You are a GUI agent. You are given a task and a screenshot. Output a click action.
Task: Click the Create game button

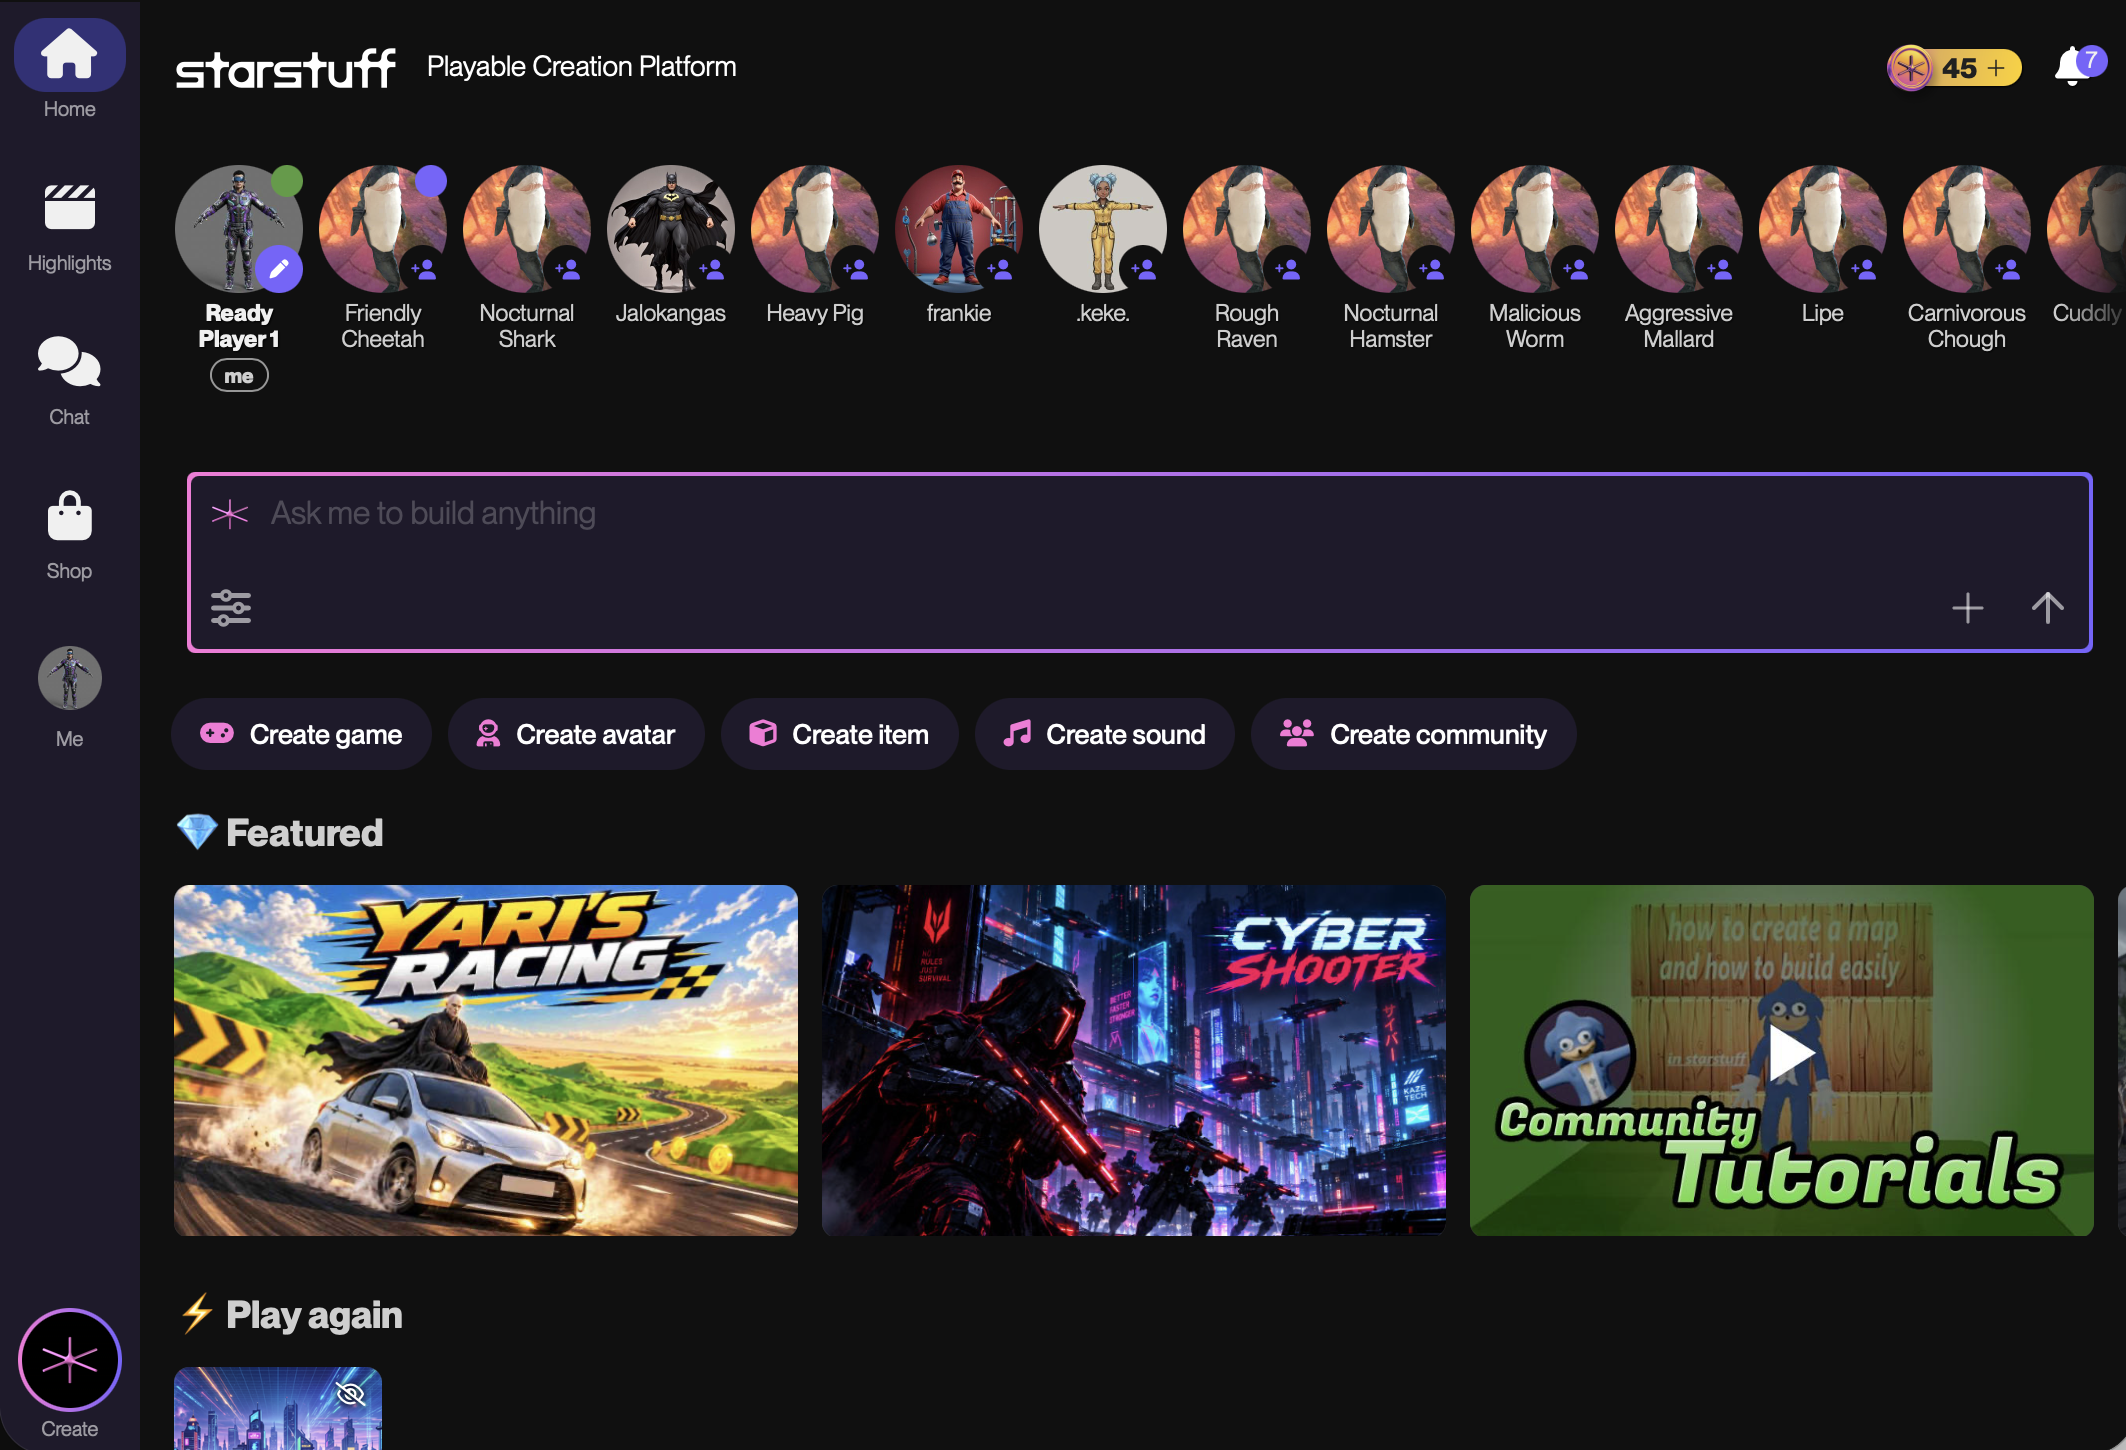click(301, 734)
